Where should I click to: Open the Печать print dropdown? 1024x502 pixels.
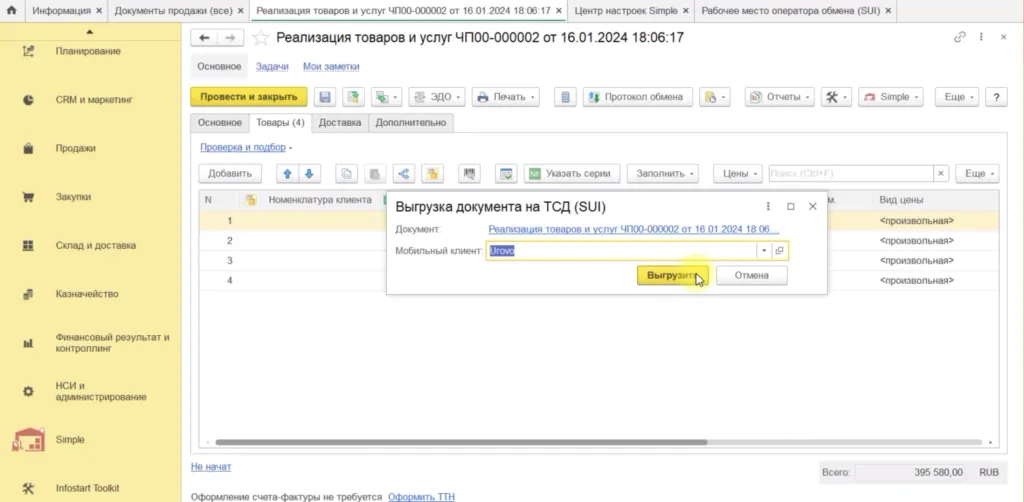(x=505, y=97)
